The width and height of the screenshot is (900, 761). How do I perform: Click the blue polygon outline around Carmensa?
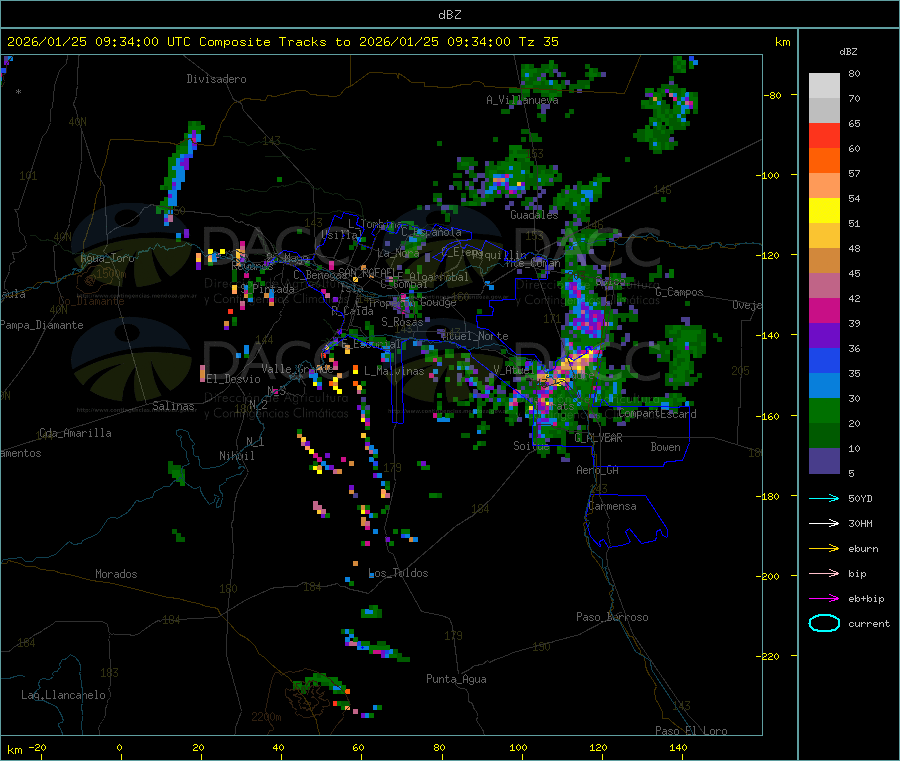point(627,521)
